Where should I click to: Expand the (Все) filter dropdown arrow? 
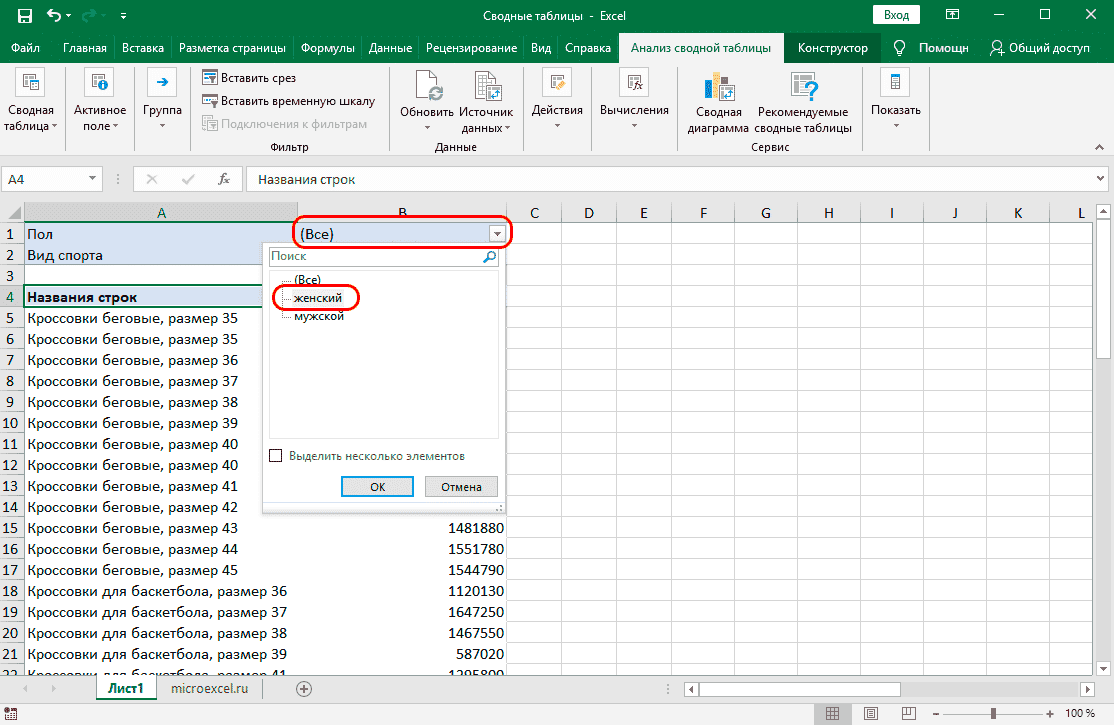[x=497, y=234]
